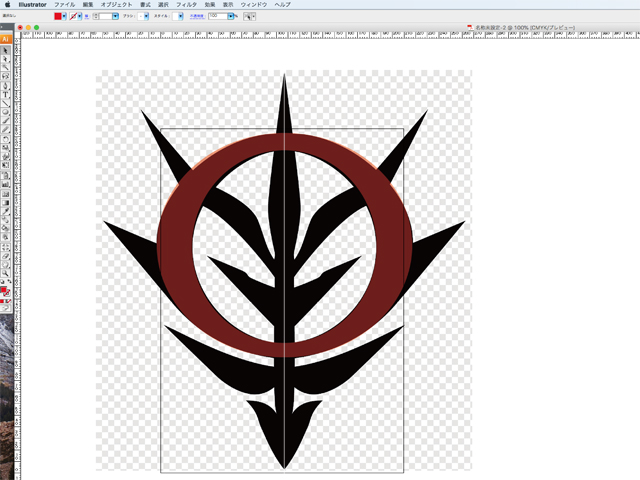Click the stroke none swatch in toolbox
Image resolution: width=640 pixels, height=480 pixels.
tap(7, 293)
